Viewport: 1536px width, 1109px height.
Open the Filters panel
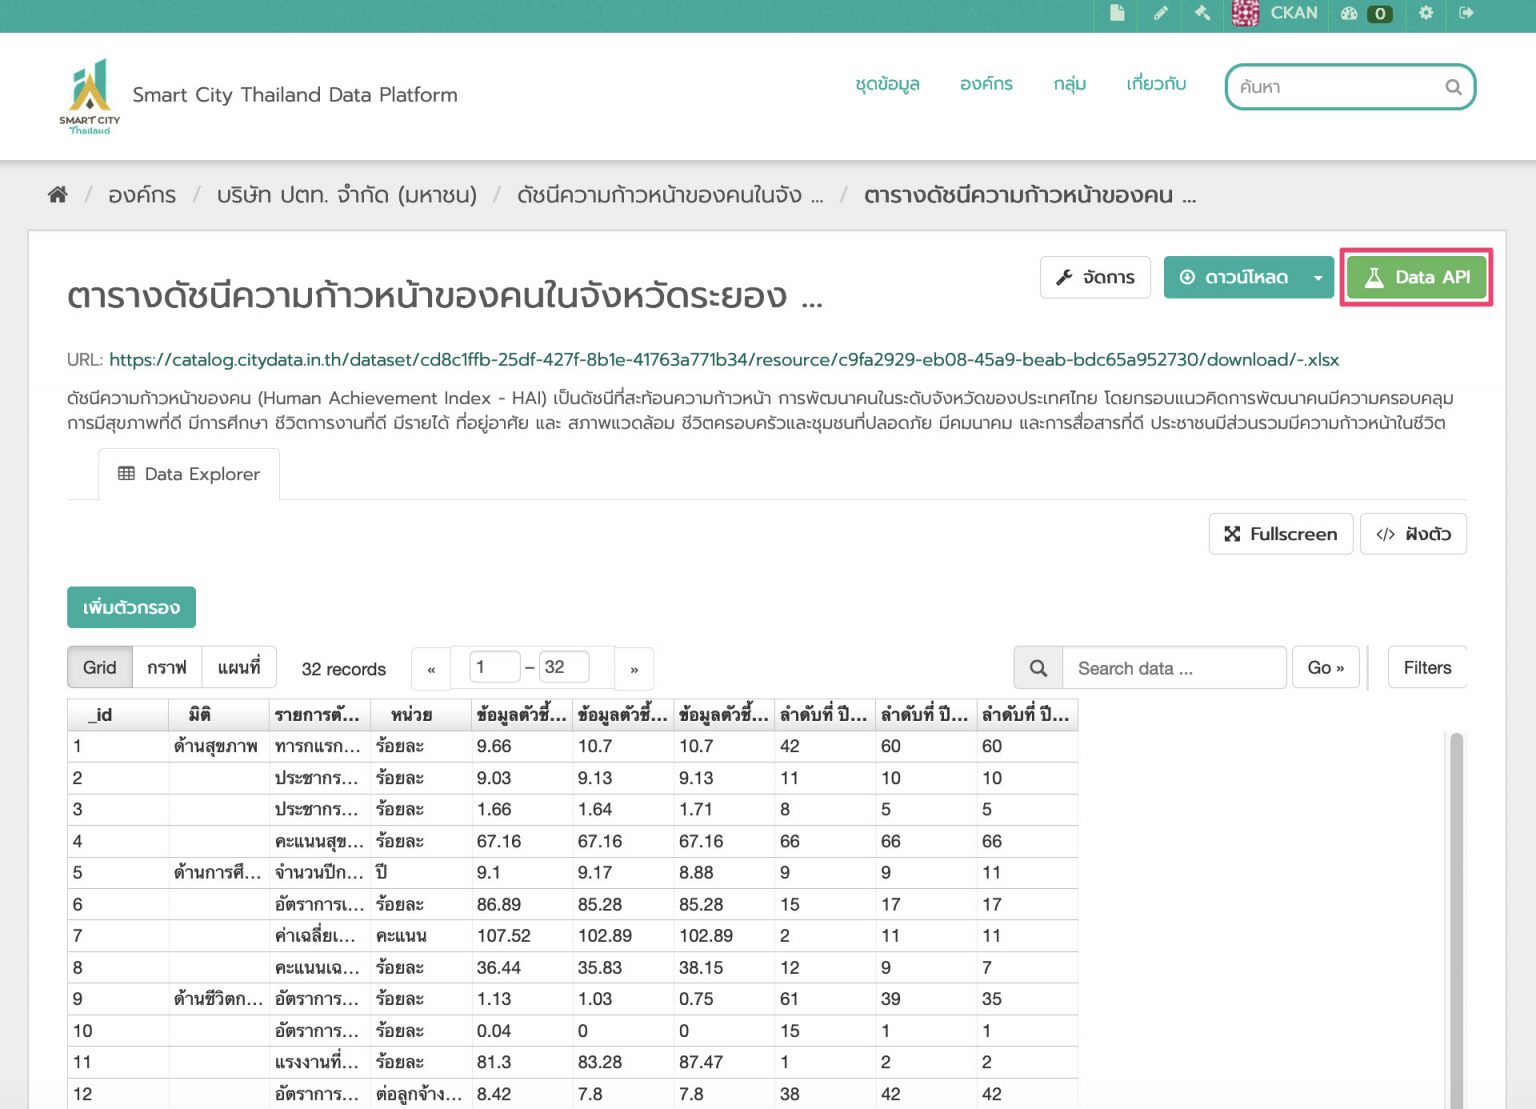point(1426,668)
